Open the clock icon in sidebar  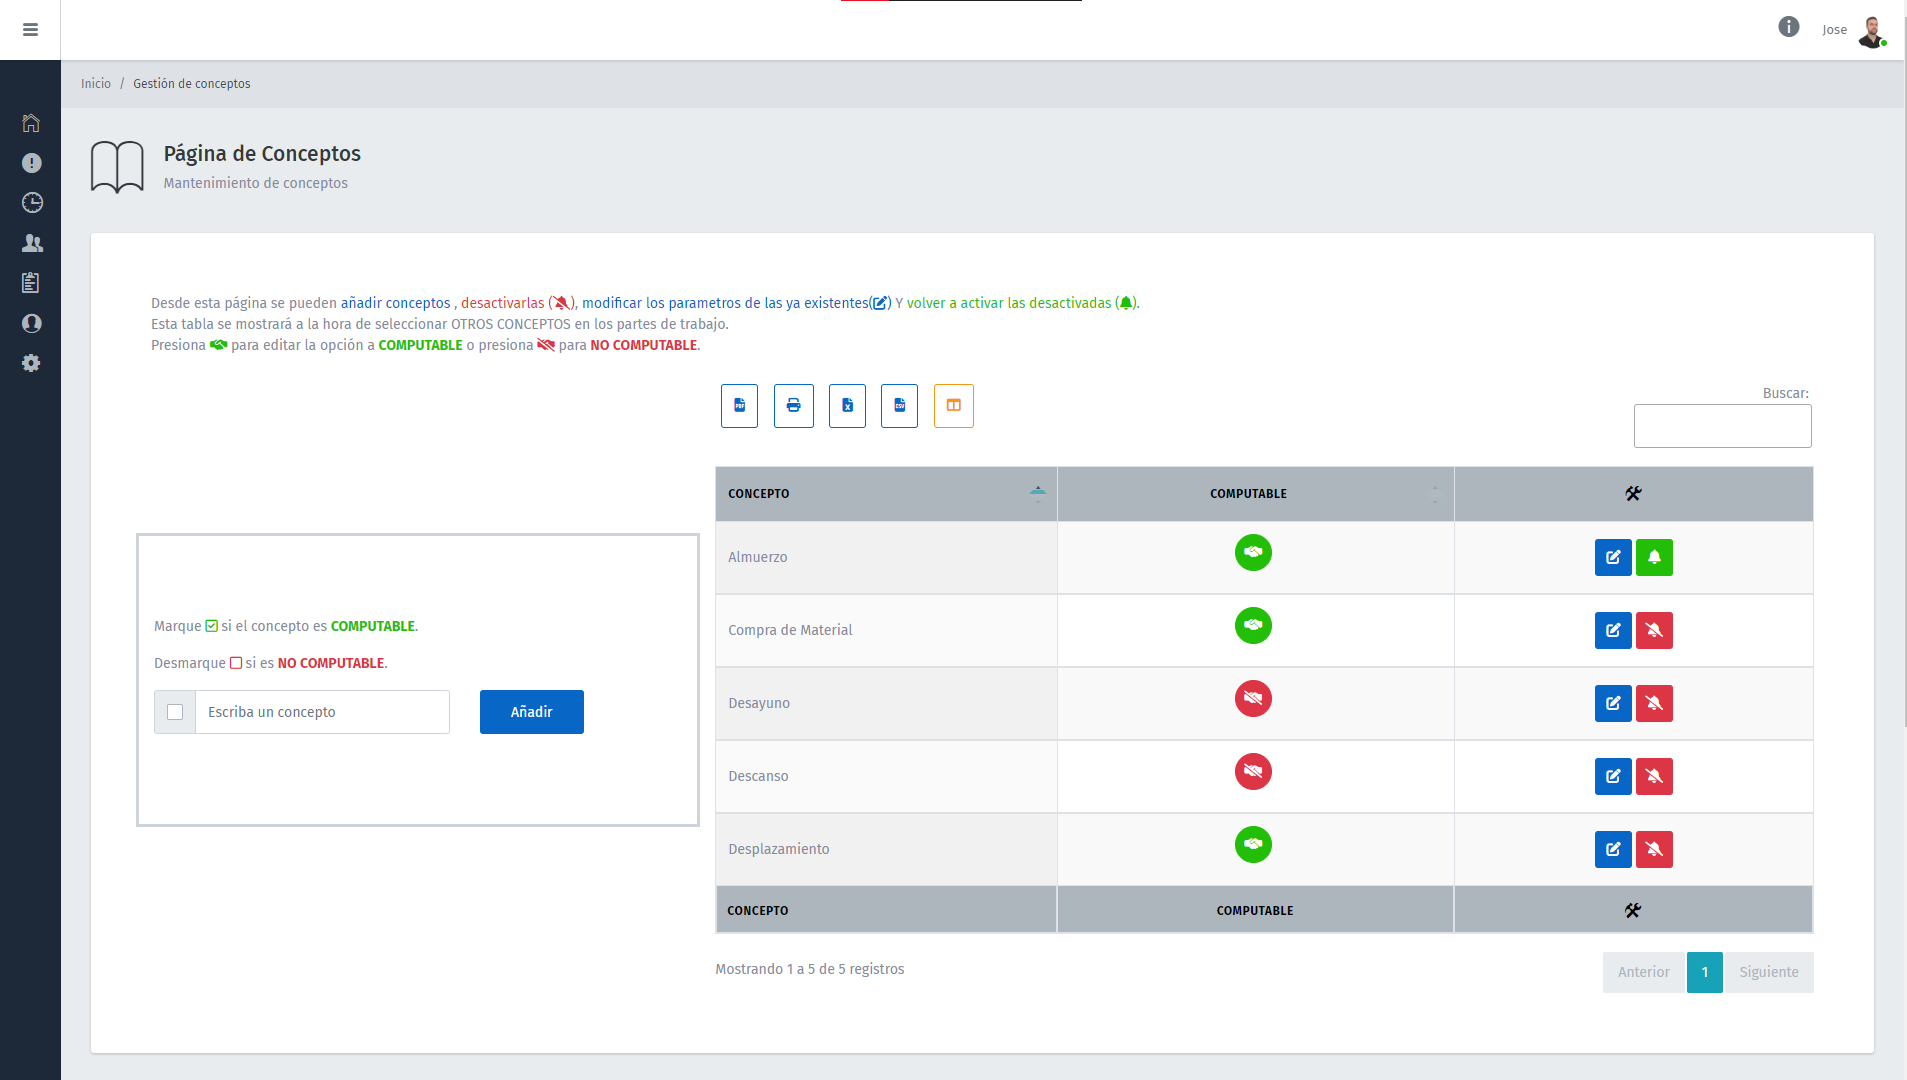(x=32, y=203)
